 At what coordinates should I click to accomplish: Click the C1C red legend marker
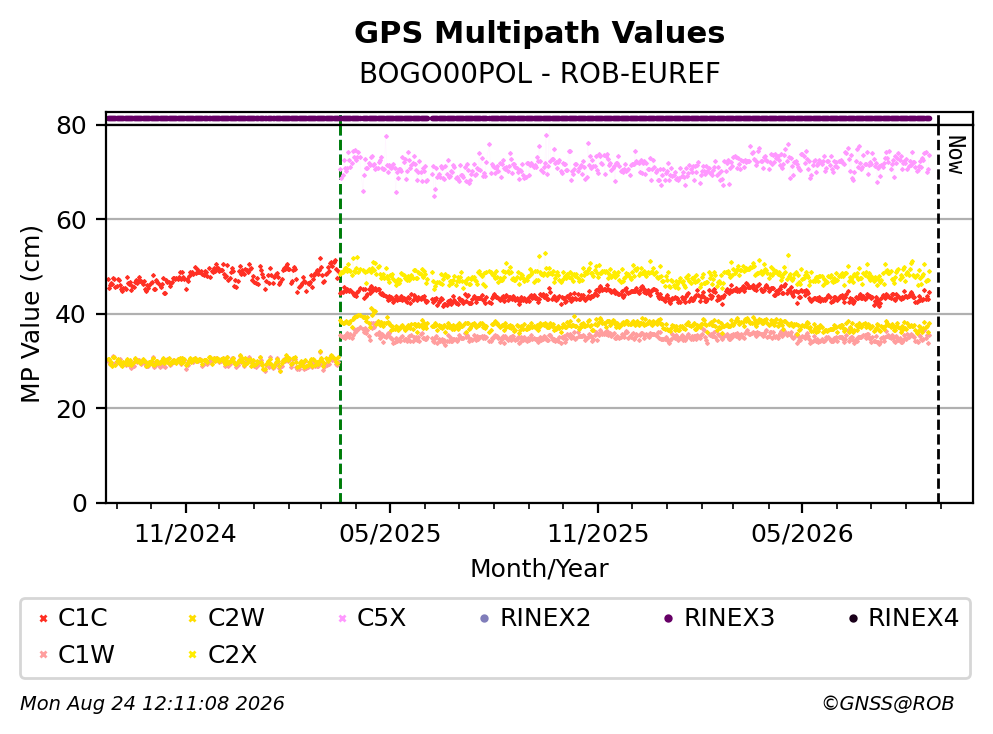pos(44,618)
